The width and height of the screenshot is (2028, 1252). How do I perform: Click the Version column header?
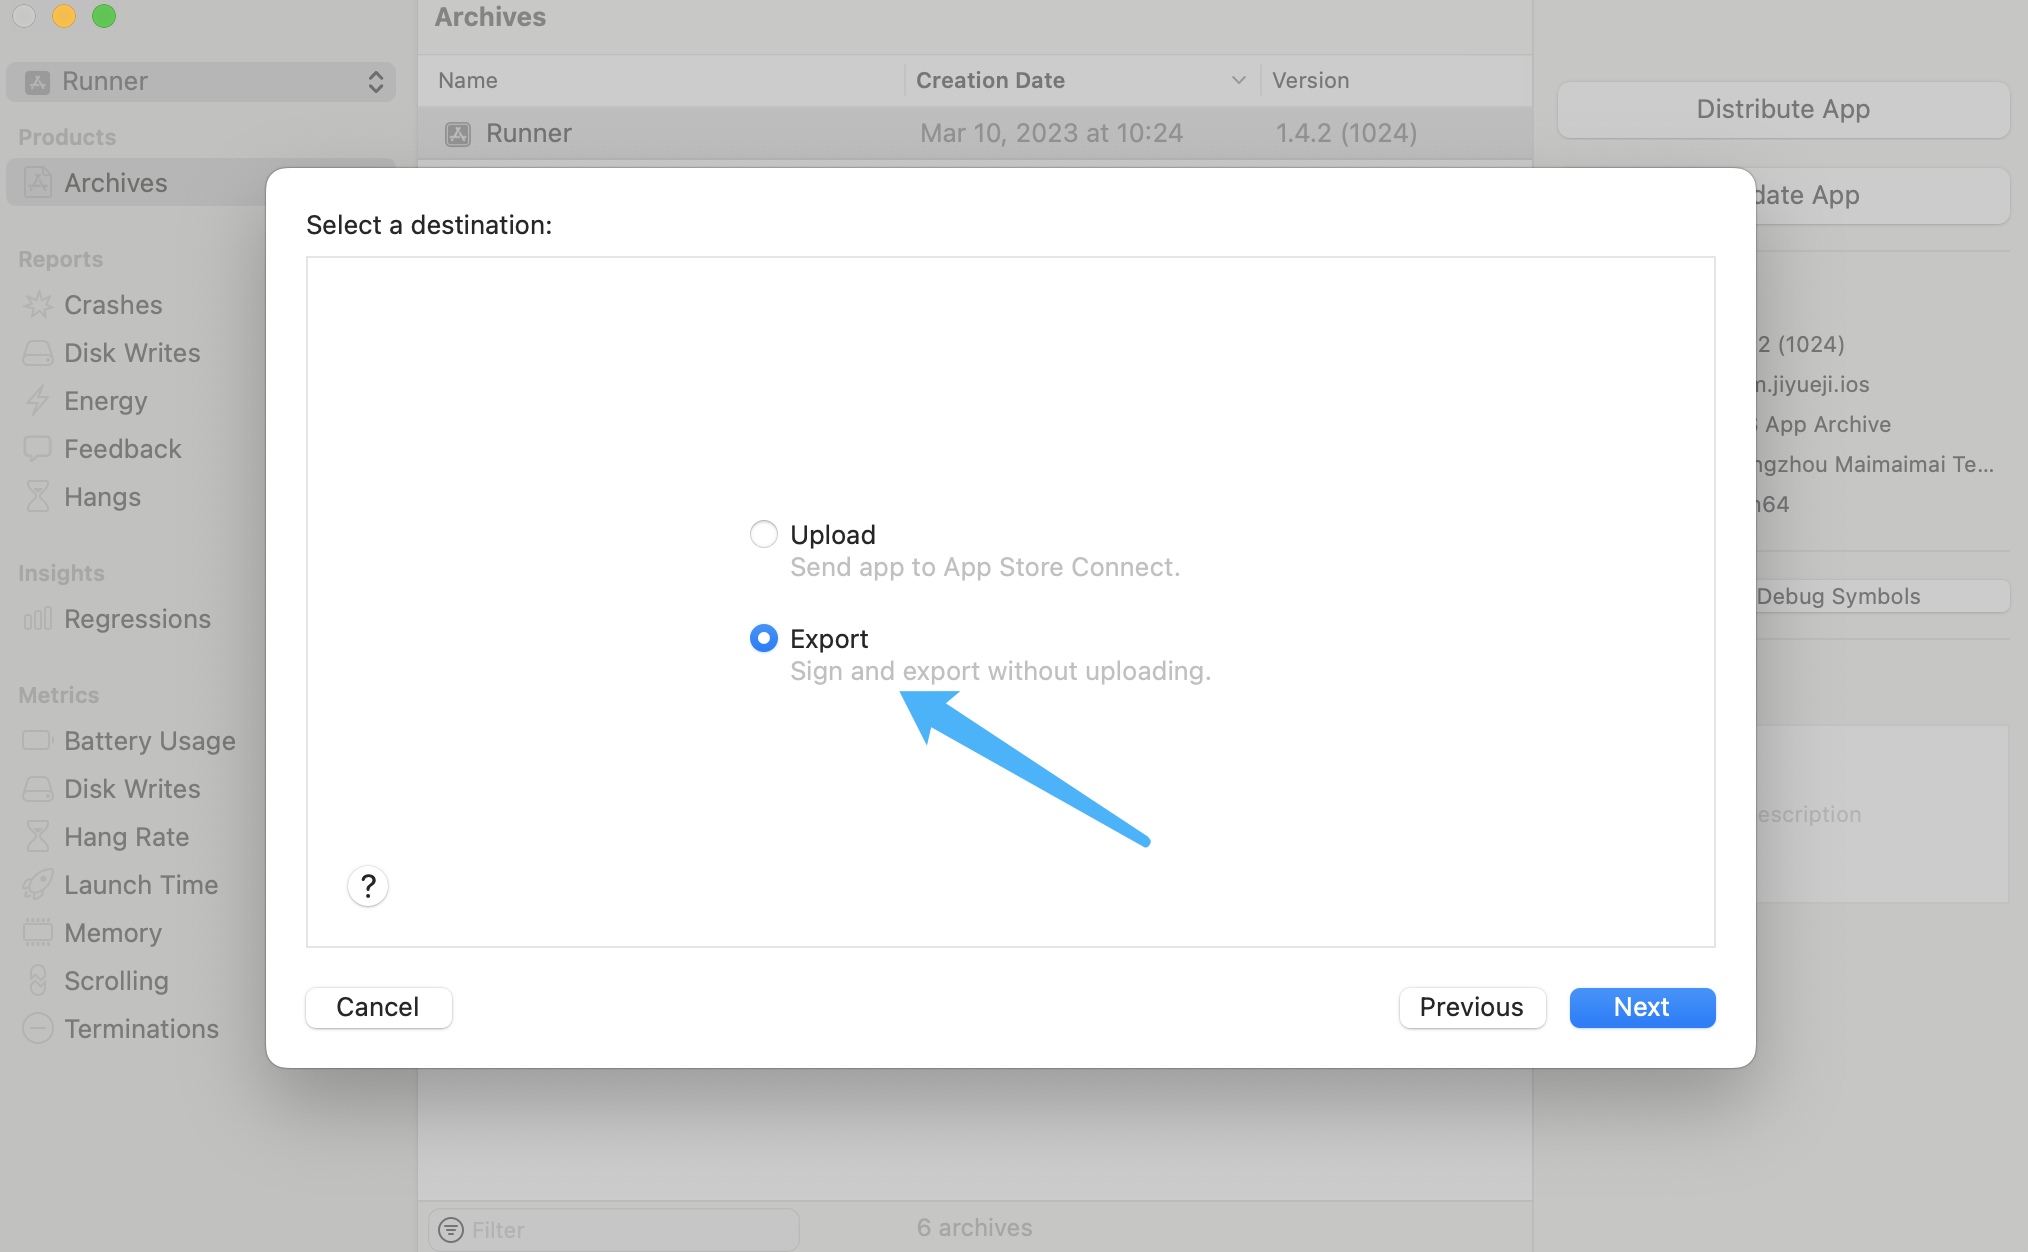pyautogui.click(x=1396, y=80)
